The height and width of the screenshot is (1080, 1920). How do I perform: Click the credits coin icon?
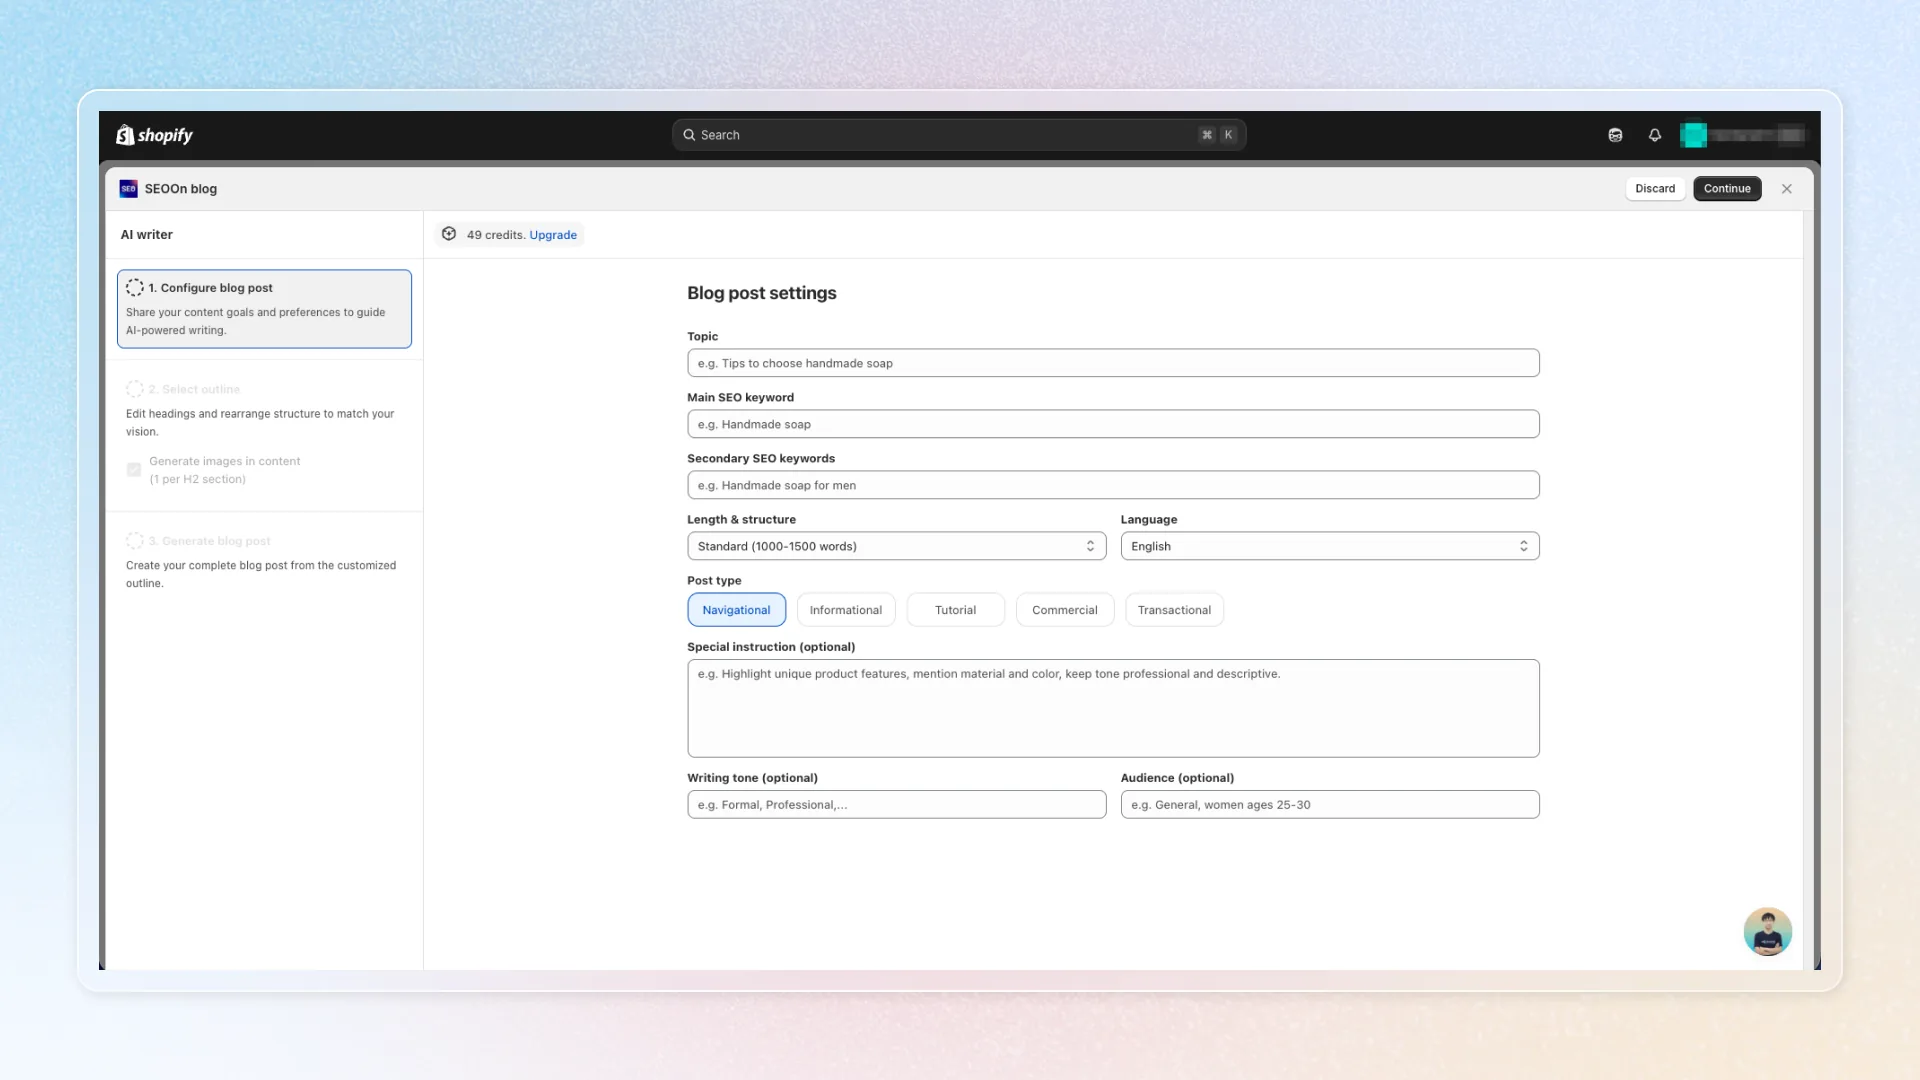[449, 234]
